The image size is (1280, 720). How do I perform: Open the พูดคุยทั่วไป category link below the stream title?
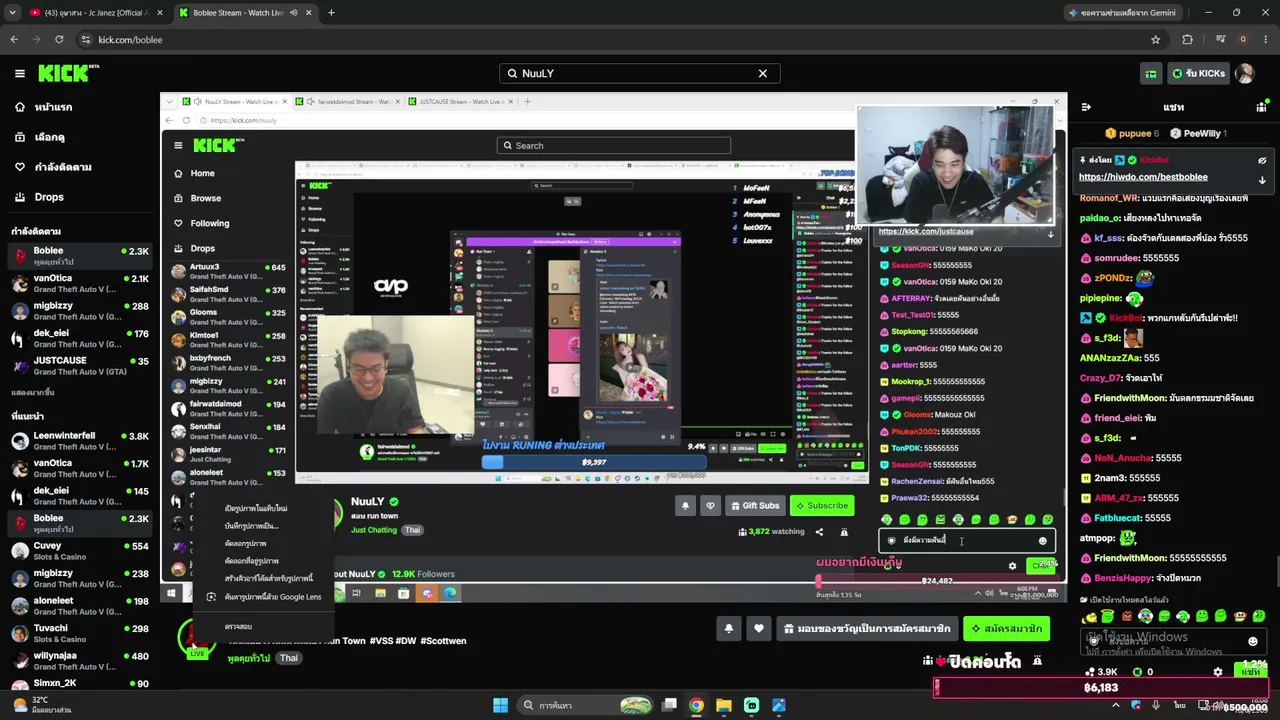coord(248,658)
